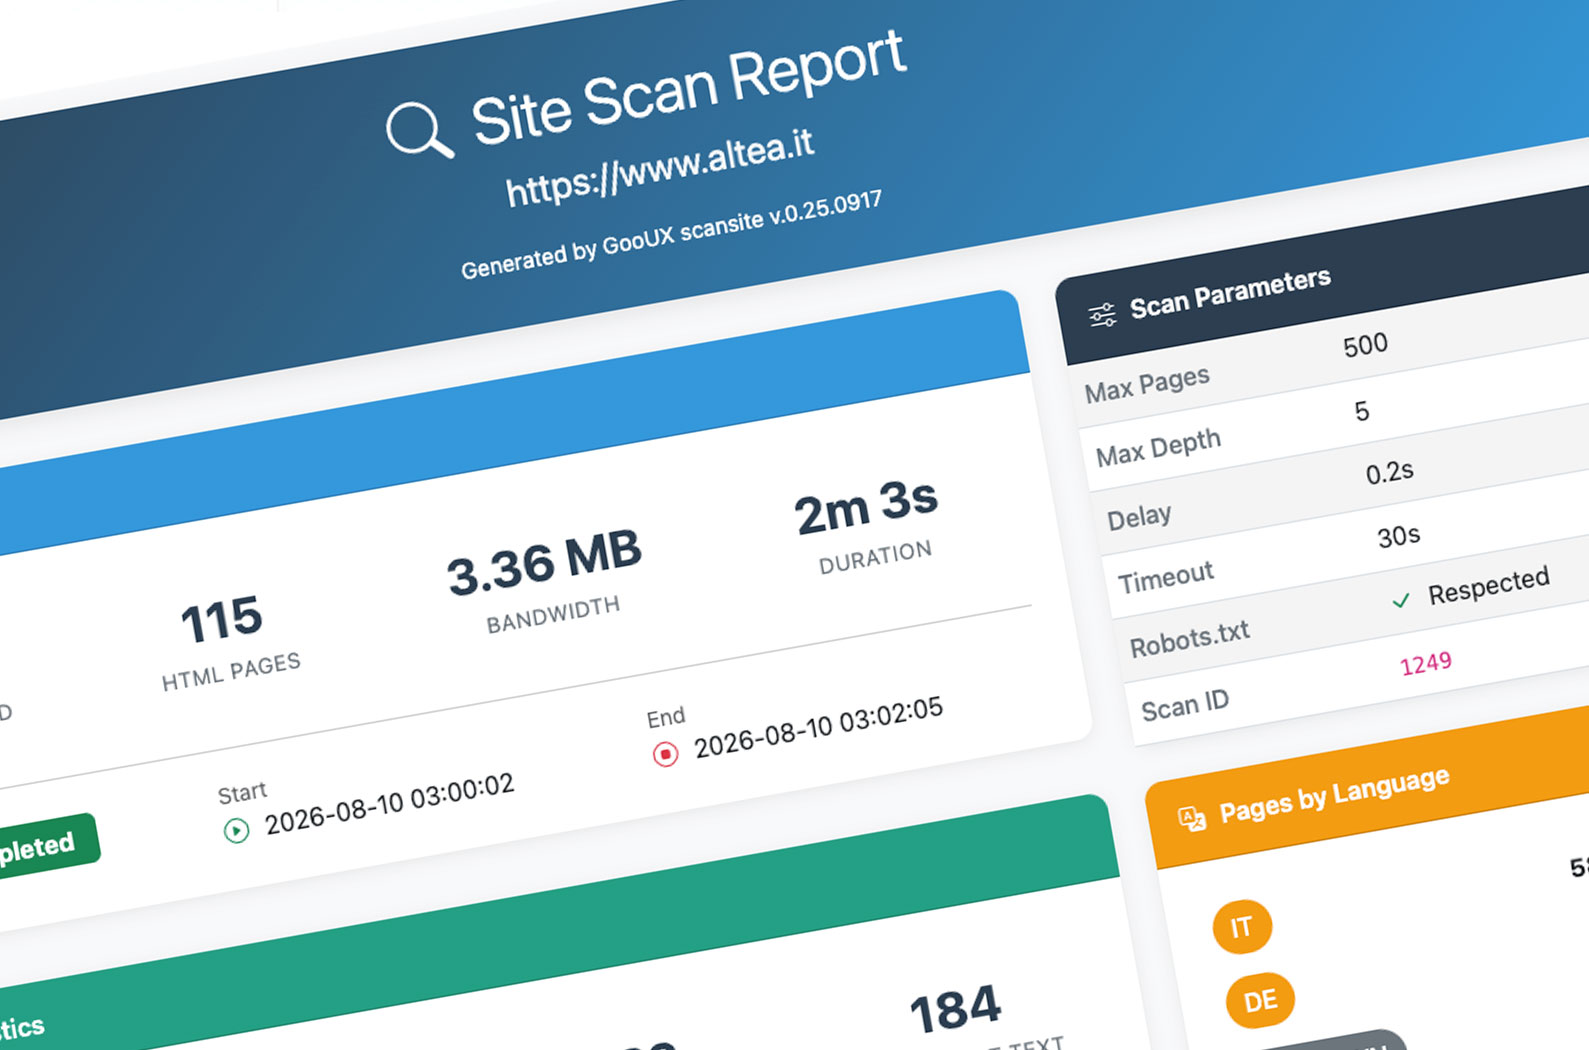
Task: Open the Scan ID 1249 link
Action: pos(1425,664)
